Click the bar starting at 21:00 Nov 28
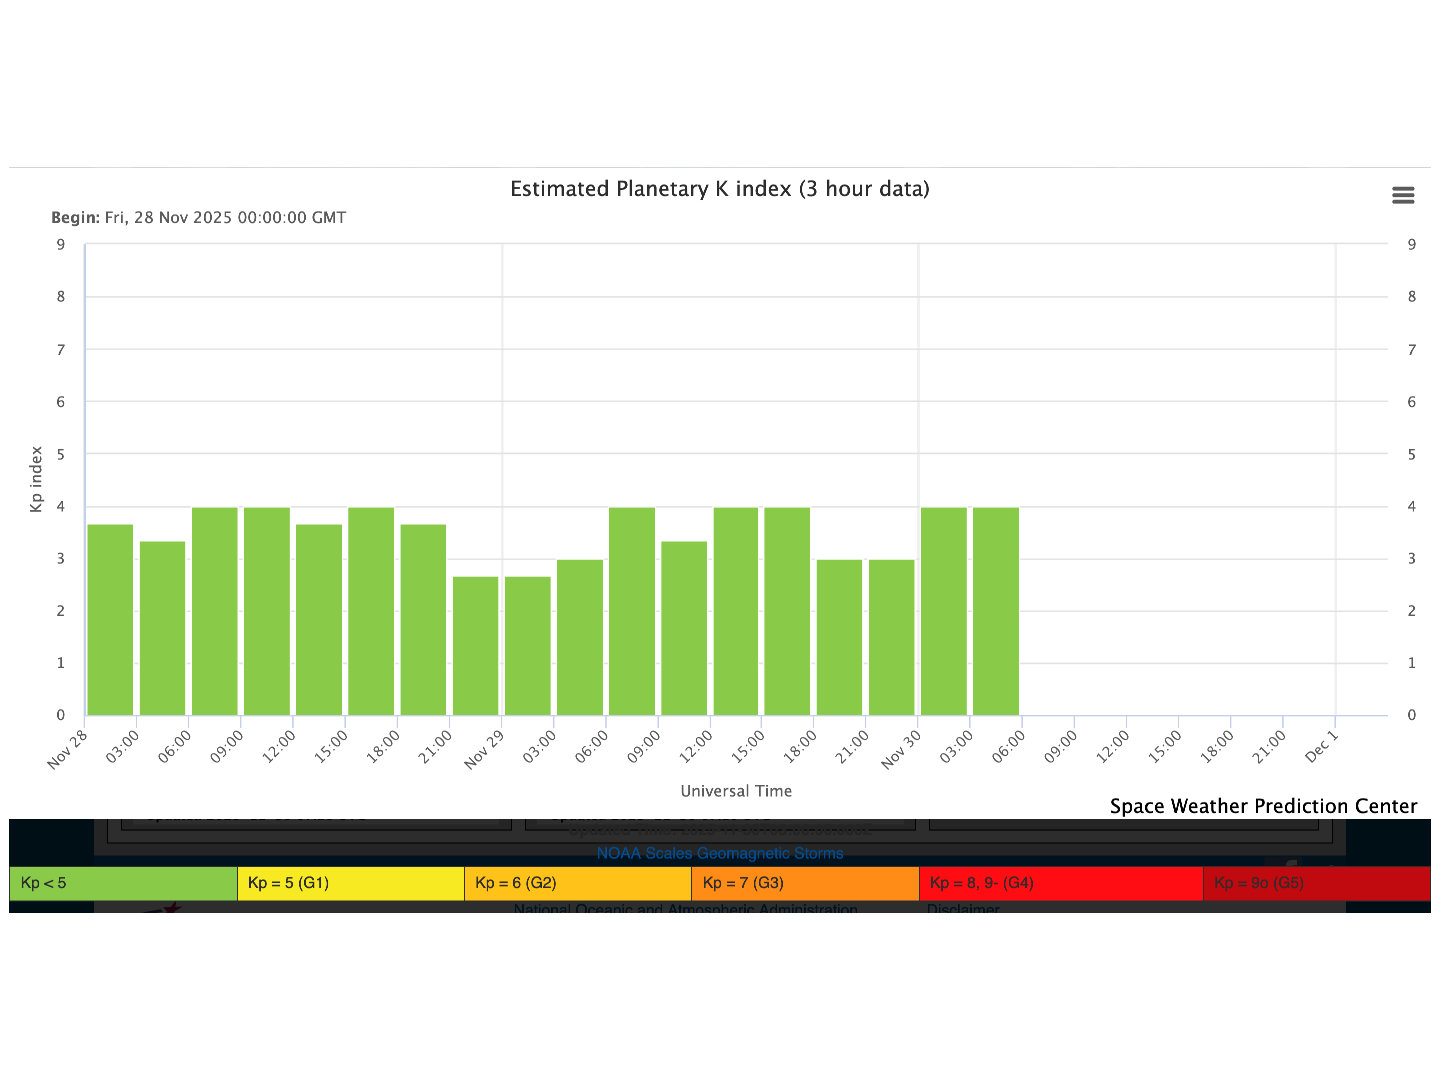 coord(475,646)
